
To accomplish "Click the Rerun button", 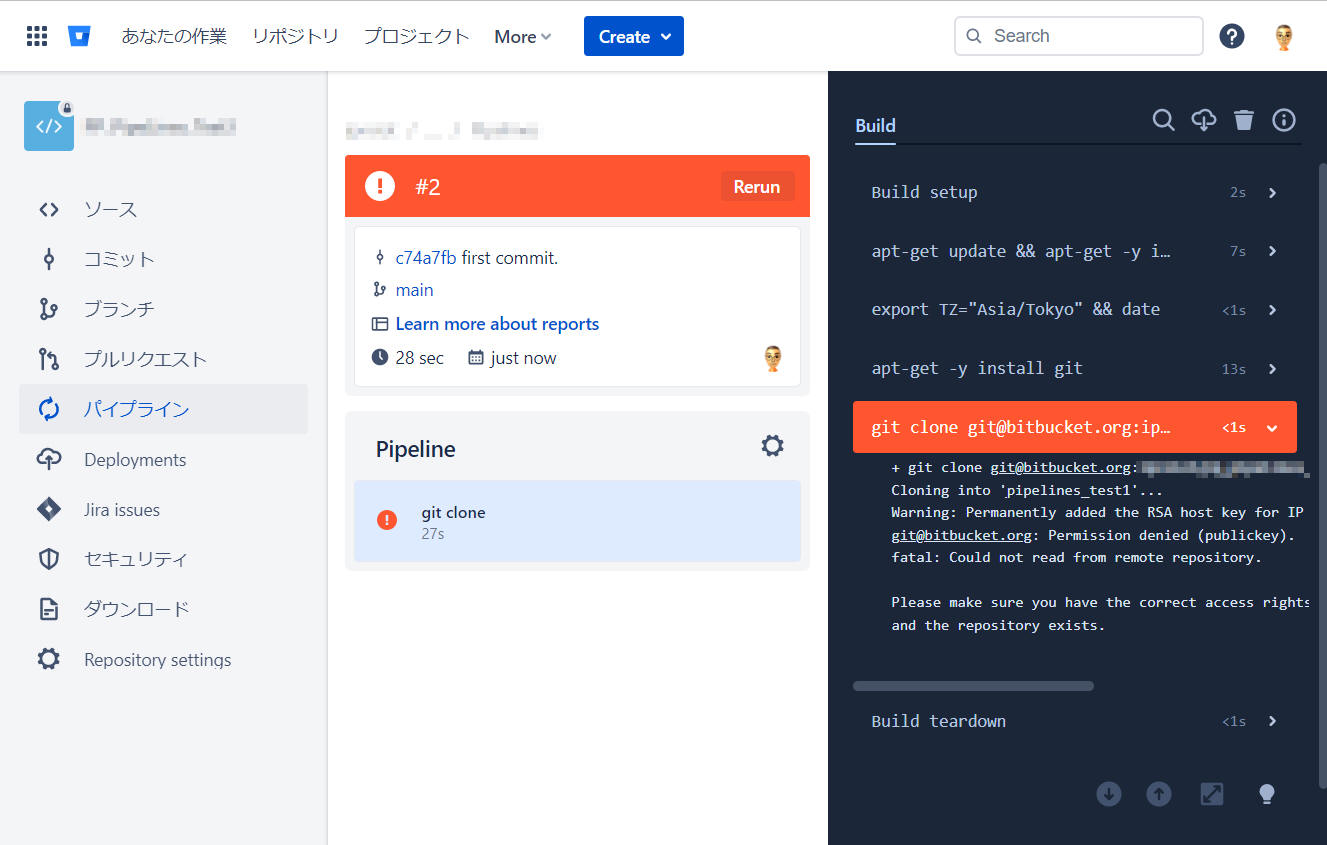I will point(757,186).
